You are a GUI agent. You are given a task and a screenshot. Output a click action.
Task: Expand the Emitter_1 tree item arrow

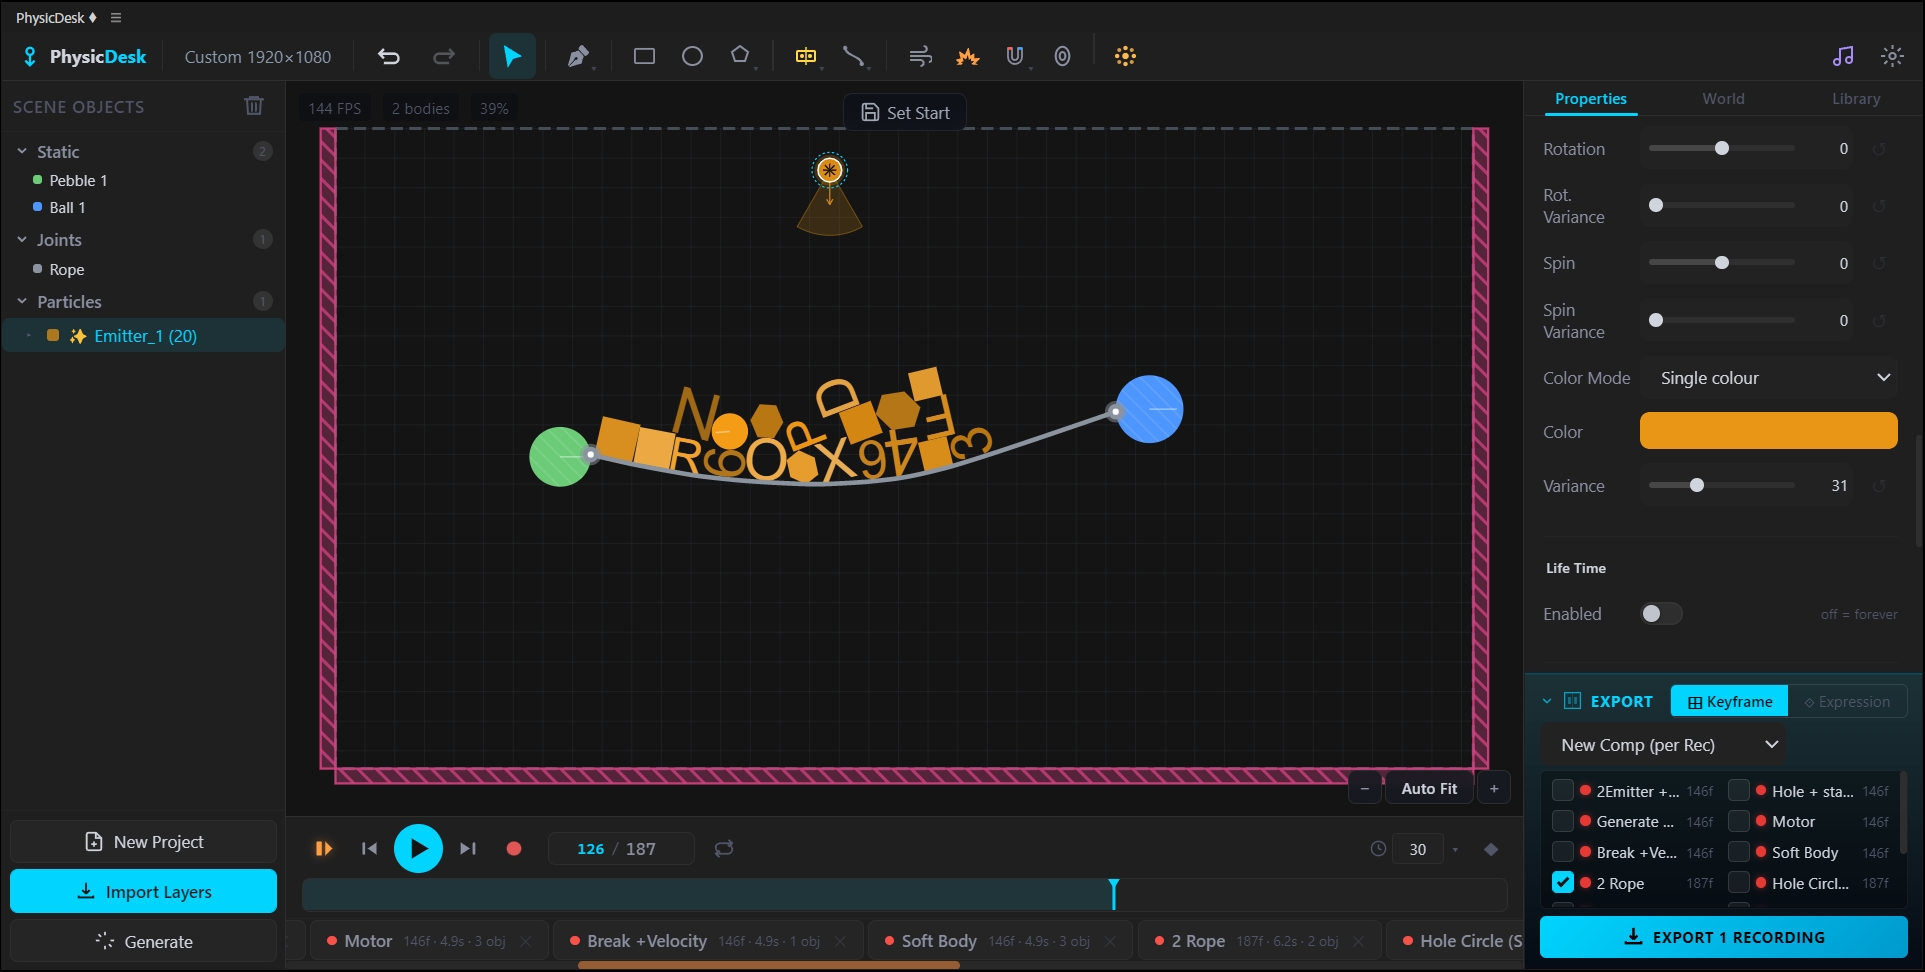click(29, 336)
